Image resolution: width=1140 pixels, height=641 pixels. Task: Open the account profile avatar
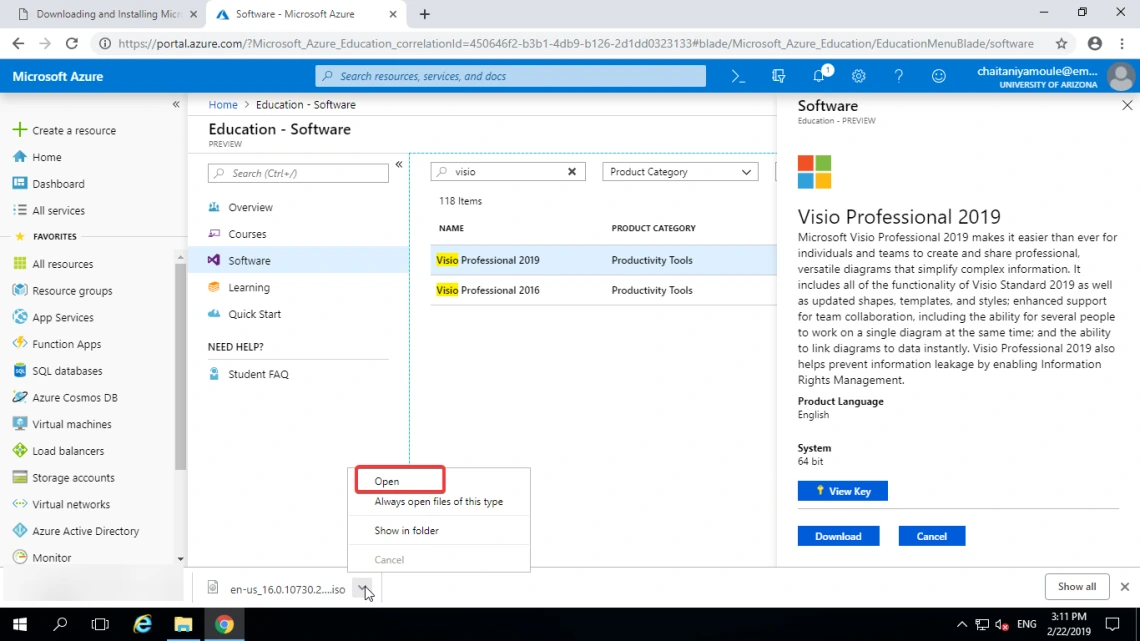(1120, 76)
